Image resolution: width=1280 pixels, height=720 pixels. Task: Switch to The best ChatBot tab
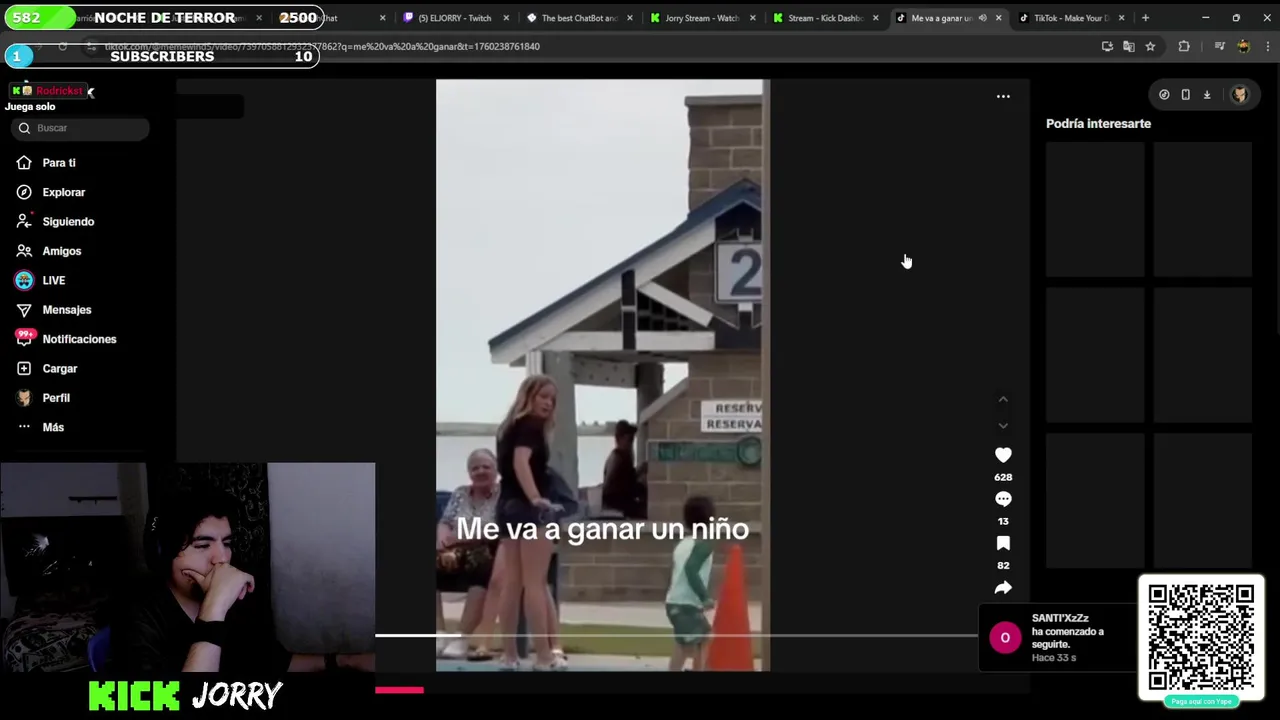(578, 18)
